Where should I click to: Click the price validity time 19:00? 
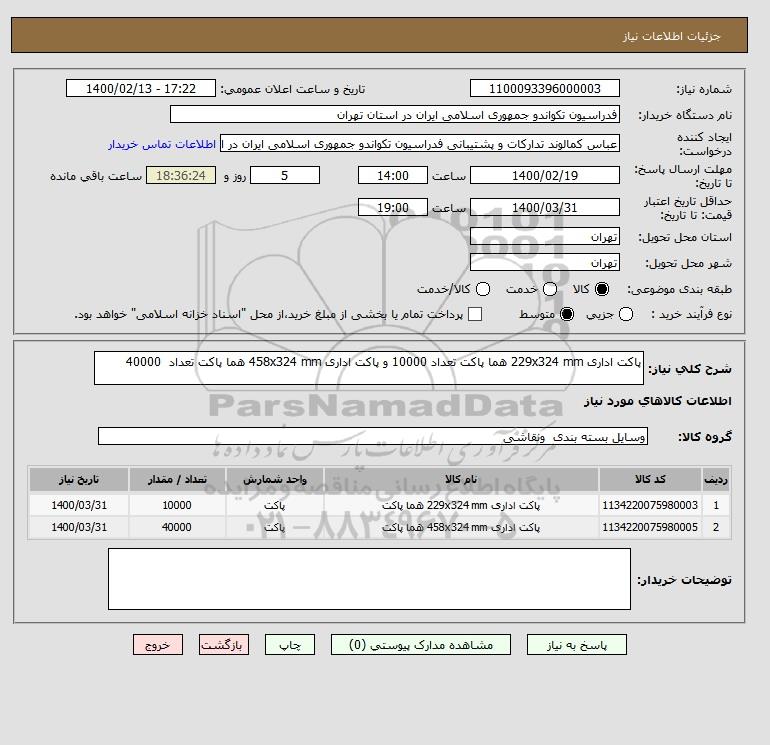[393, 207]
